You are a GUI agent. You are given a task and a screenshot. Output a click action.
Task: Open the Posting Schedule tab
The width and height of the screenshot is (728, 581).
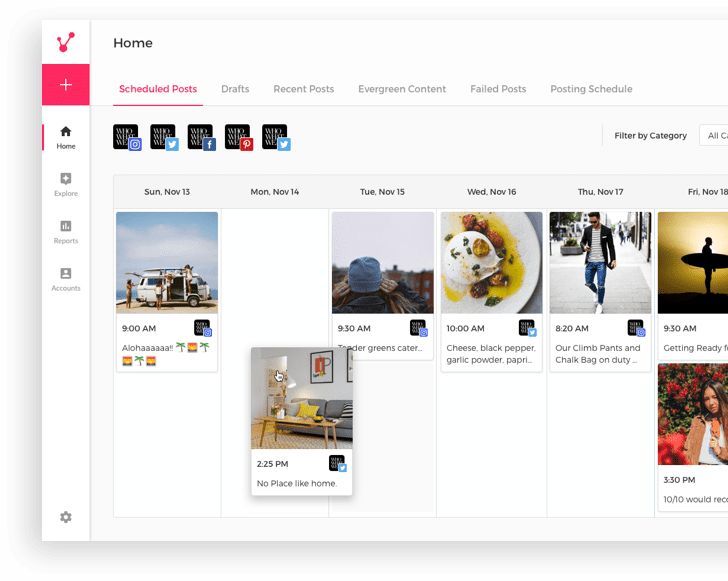point(591,89)
